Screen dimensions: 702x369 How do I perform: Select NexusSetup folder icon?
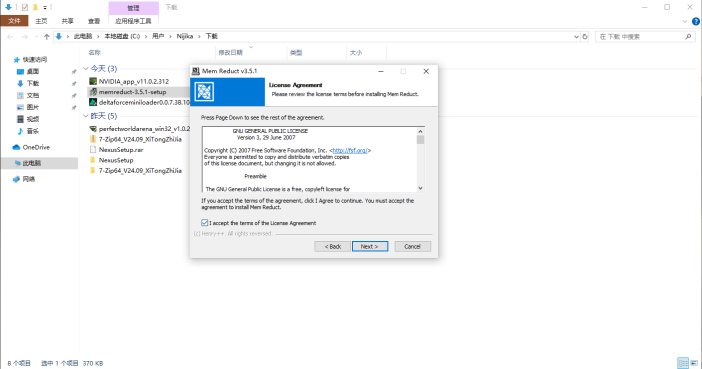[x=93, y=160]
